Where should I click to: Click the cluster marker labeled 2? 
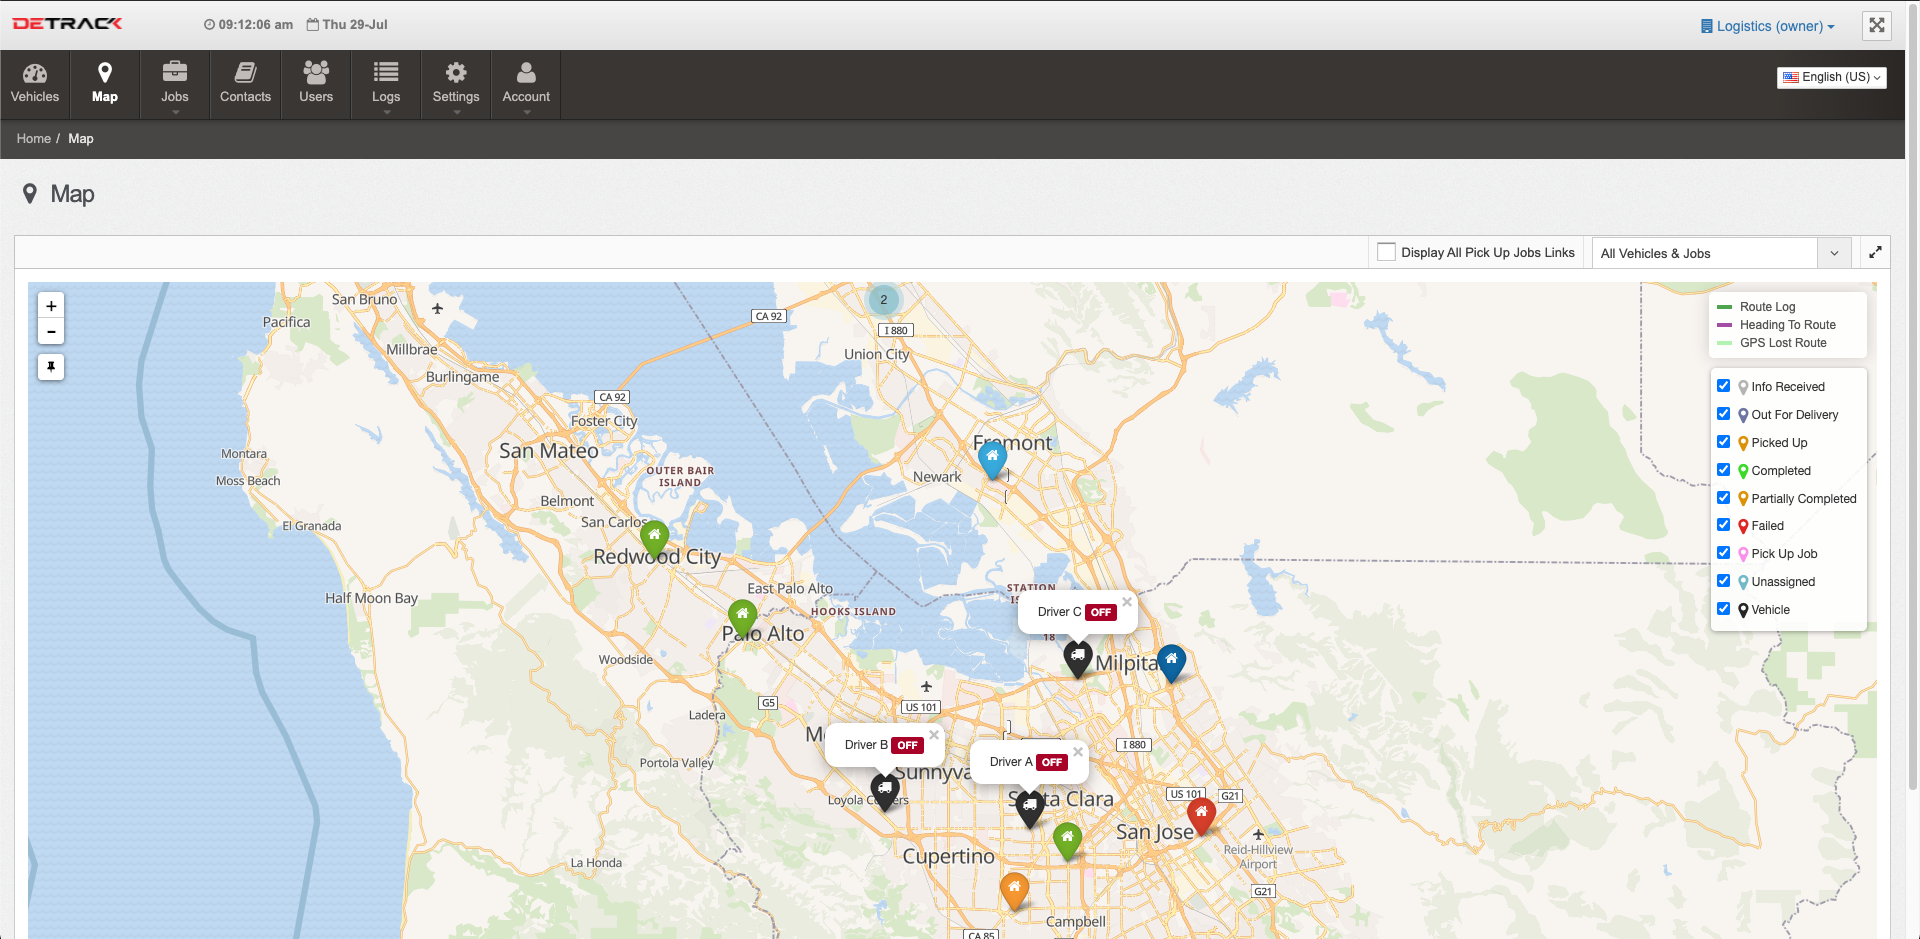click(883, 300)
